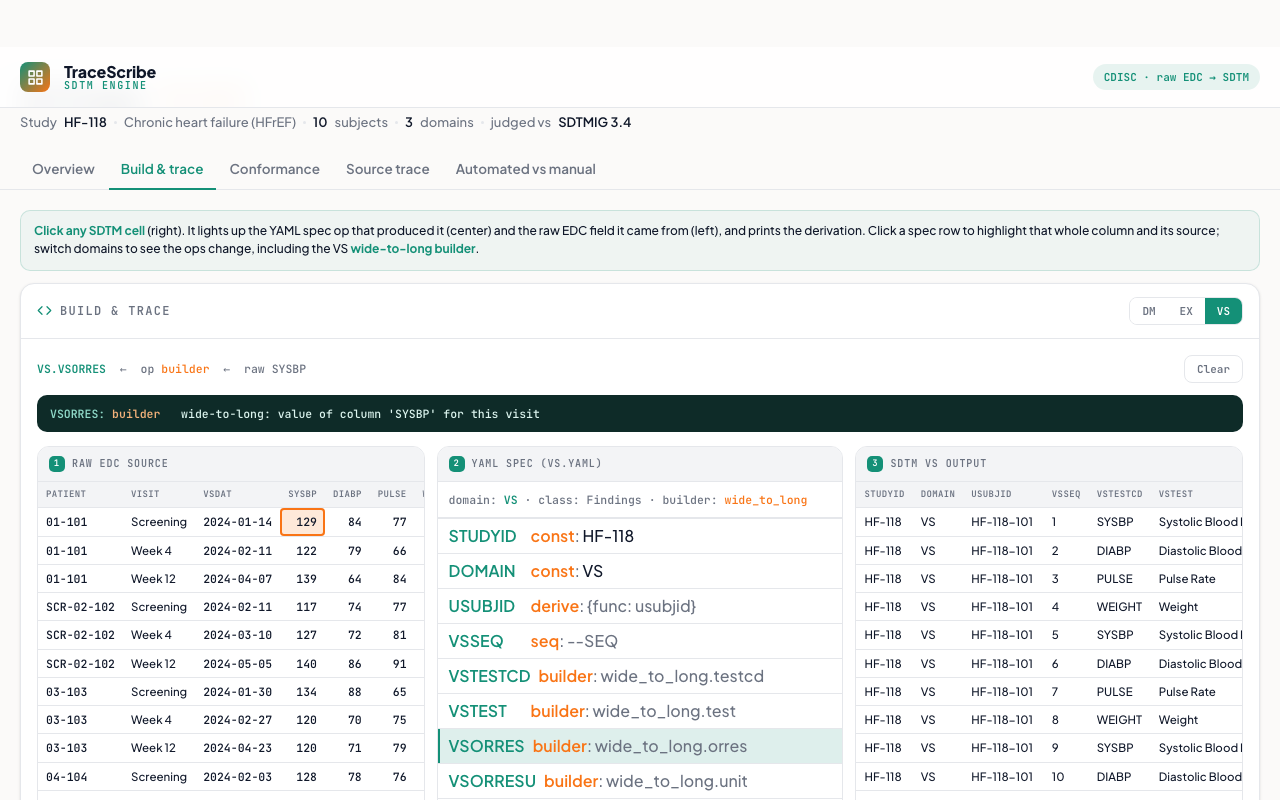Viewport: 1280px width, 800px height.
Task: Click VSDAT cell 2024-01-30
Action: click(x=237, y=691)
